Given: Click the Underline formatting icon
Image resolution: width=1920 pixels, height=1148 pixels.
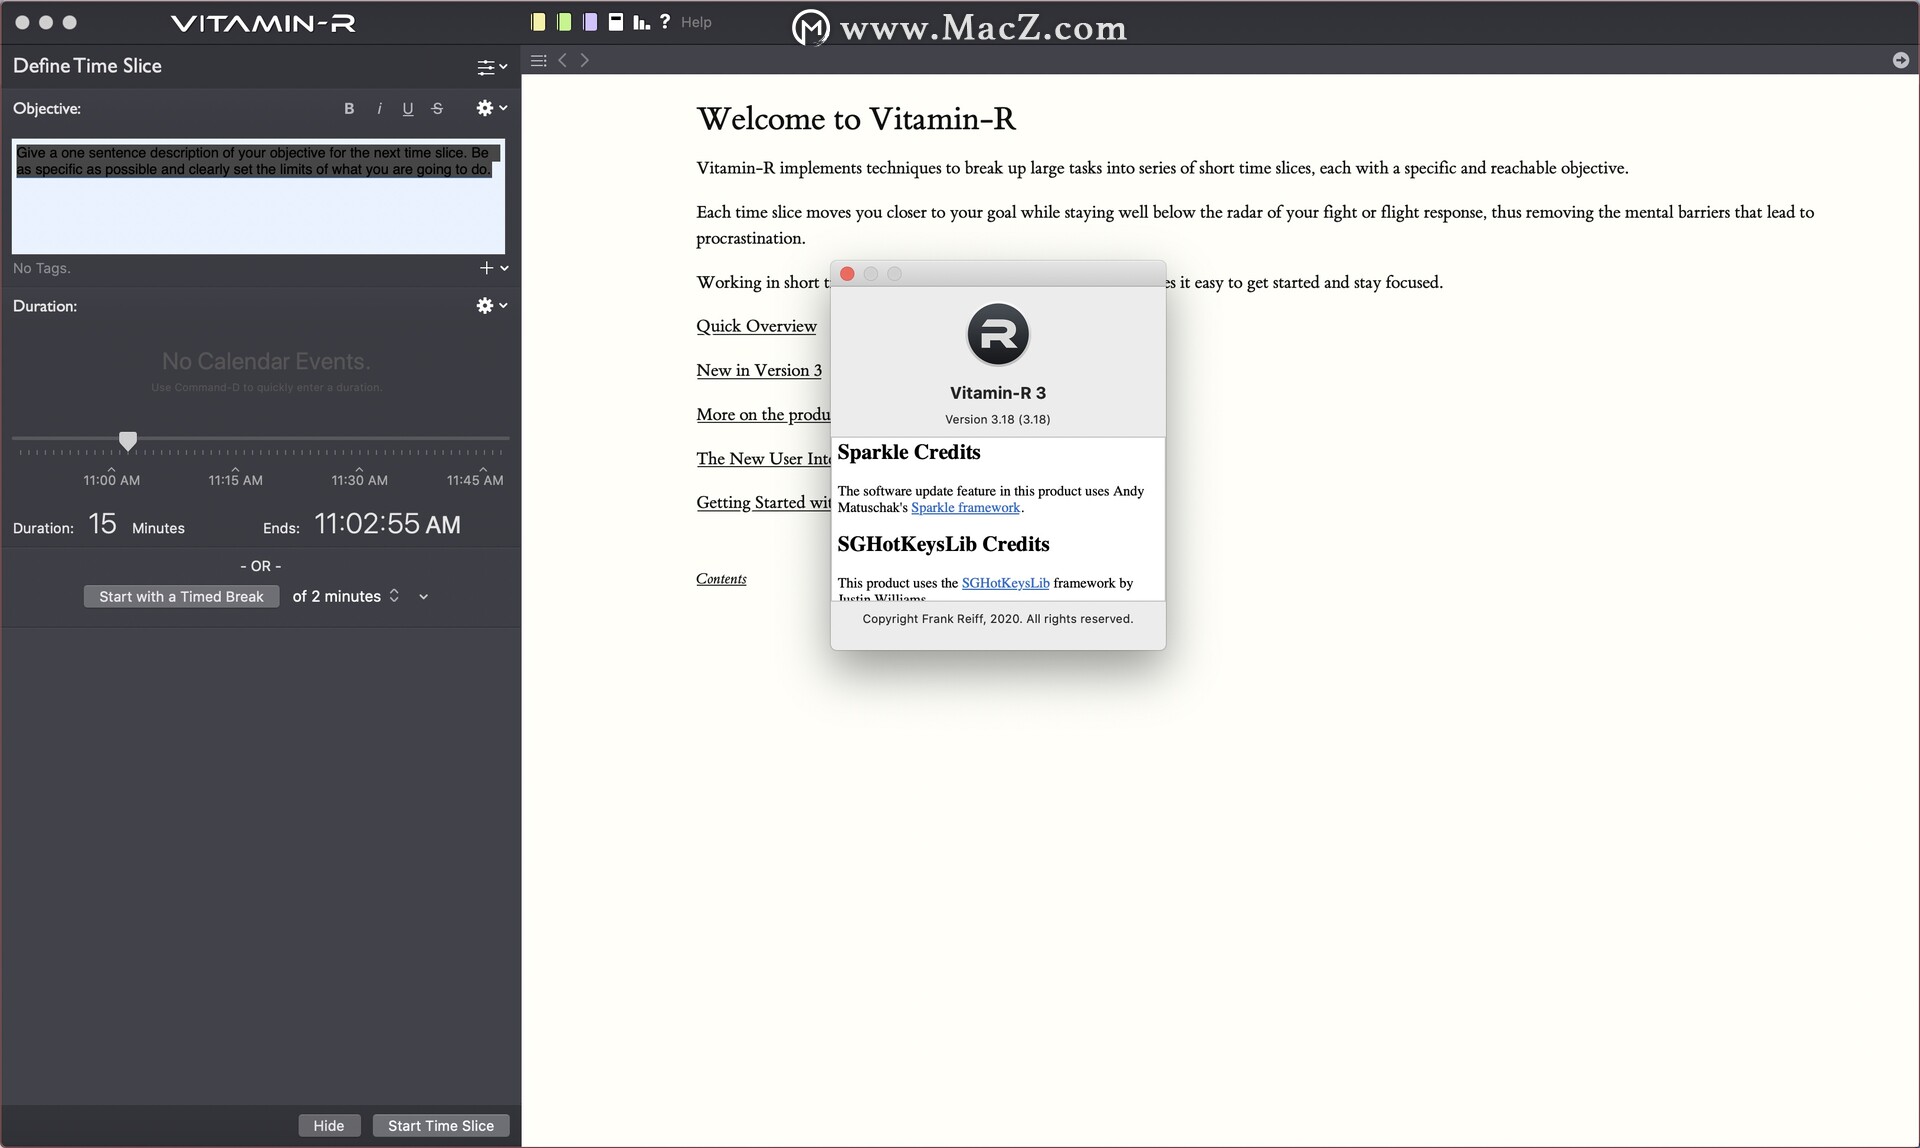Looking at the screenshot, I should [x=407, y=108].
